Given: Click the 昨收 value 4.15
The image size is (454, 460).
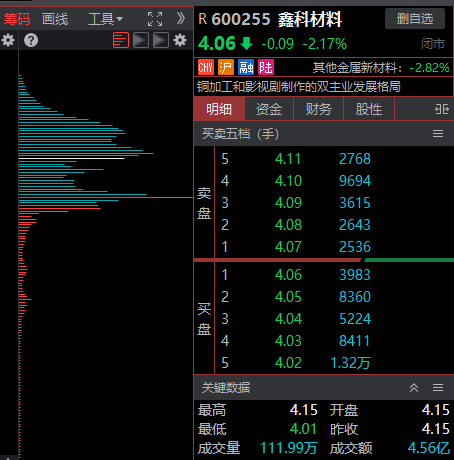Looking at the screenshot, I should tap(436, 429).
